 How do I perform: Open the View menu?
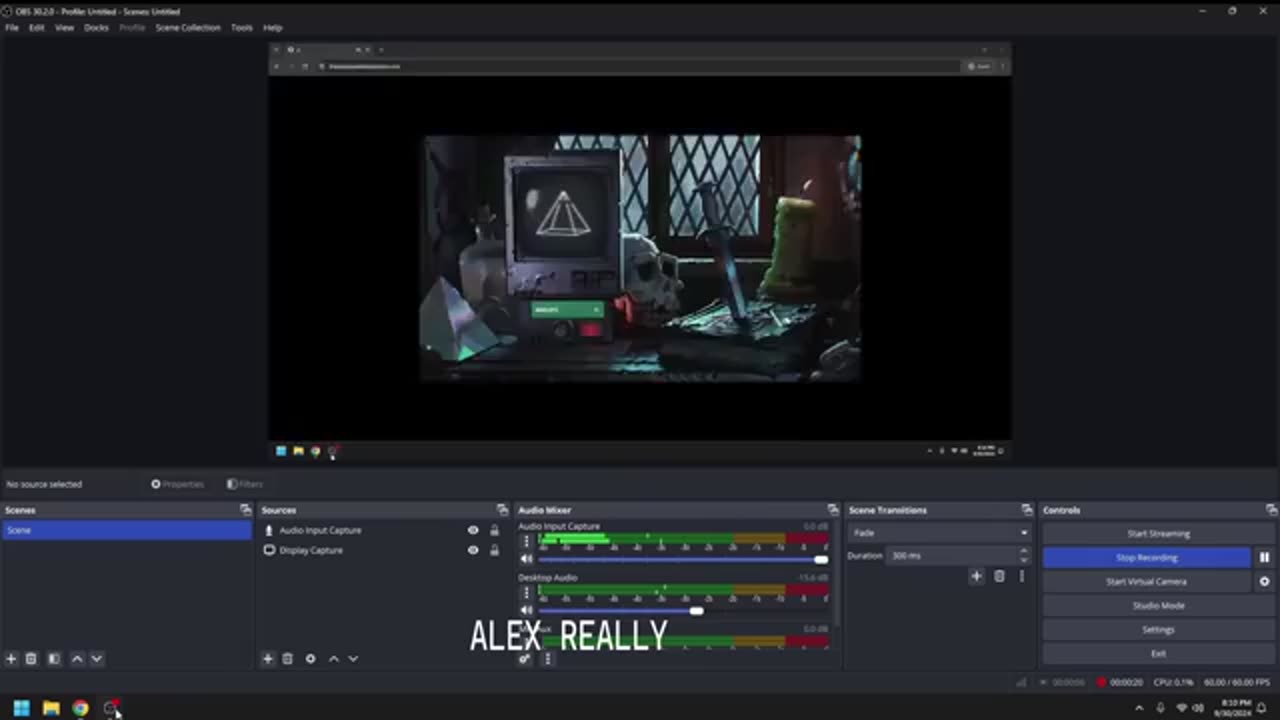coord(64,28)
